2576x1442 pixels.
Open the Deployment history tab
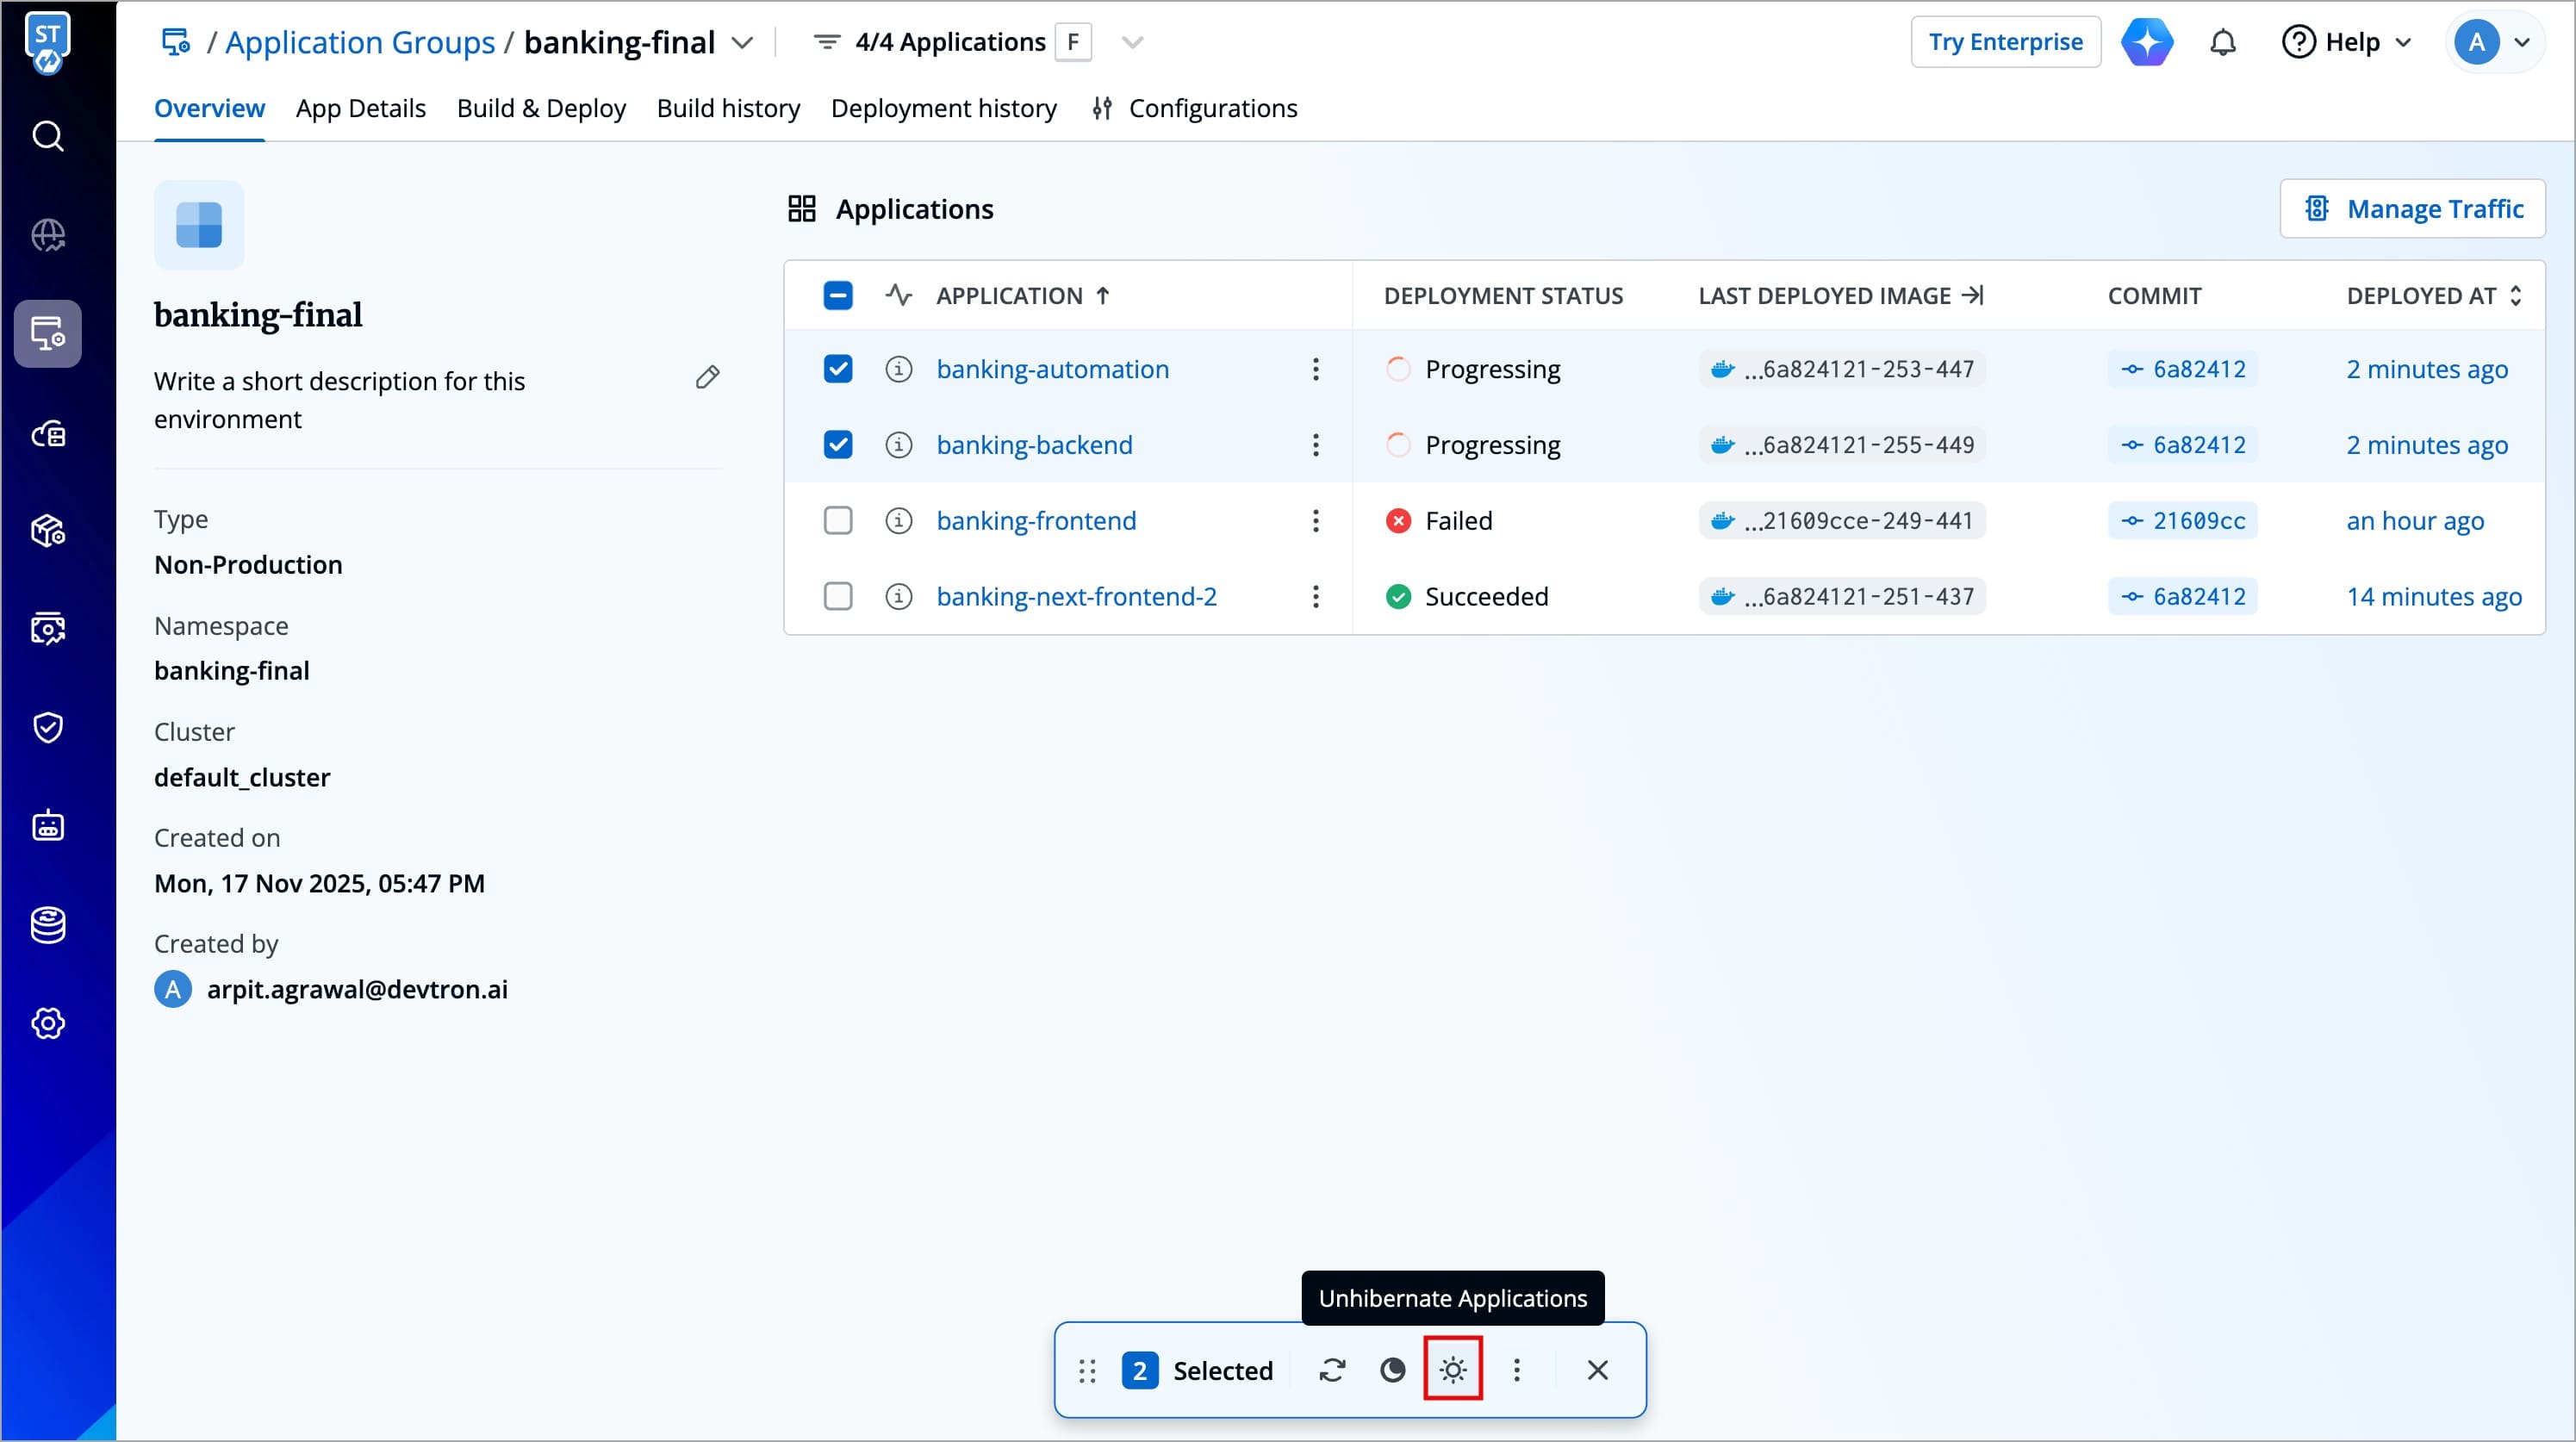coord(943,108)
